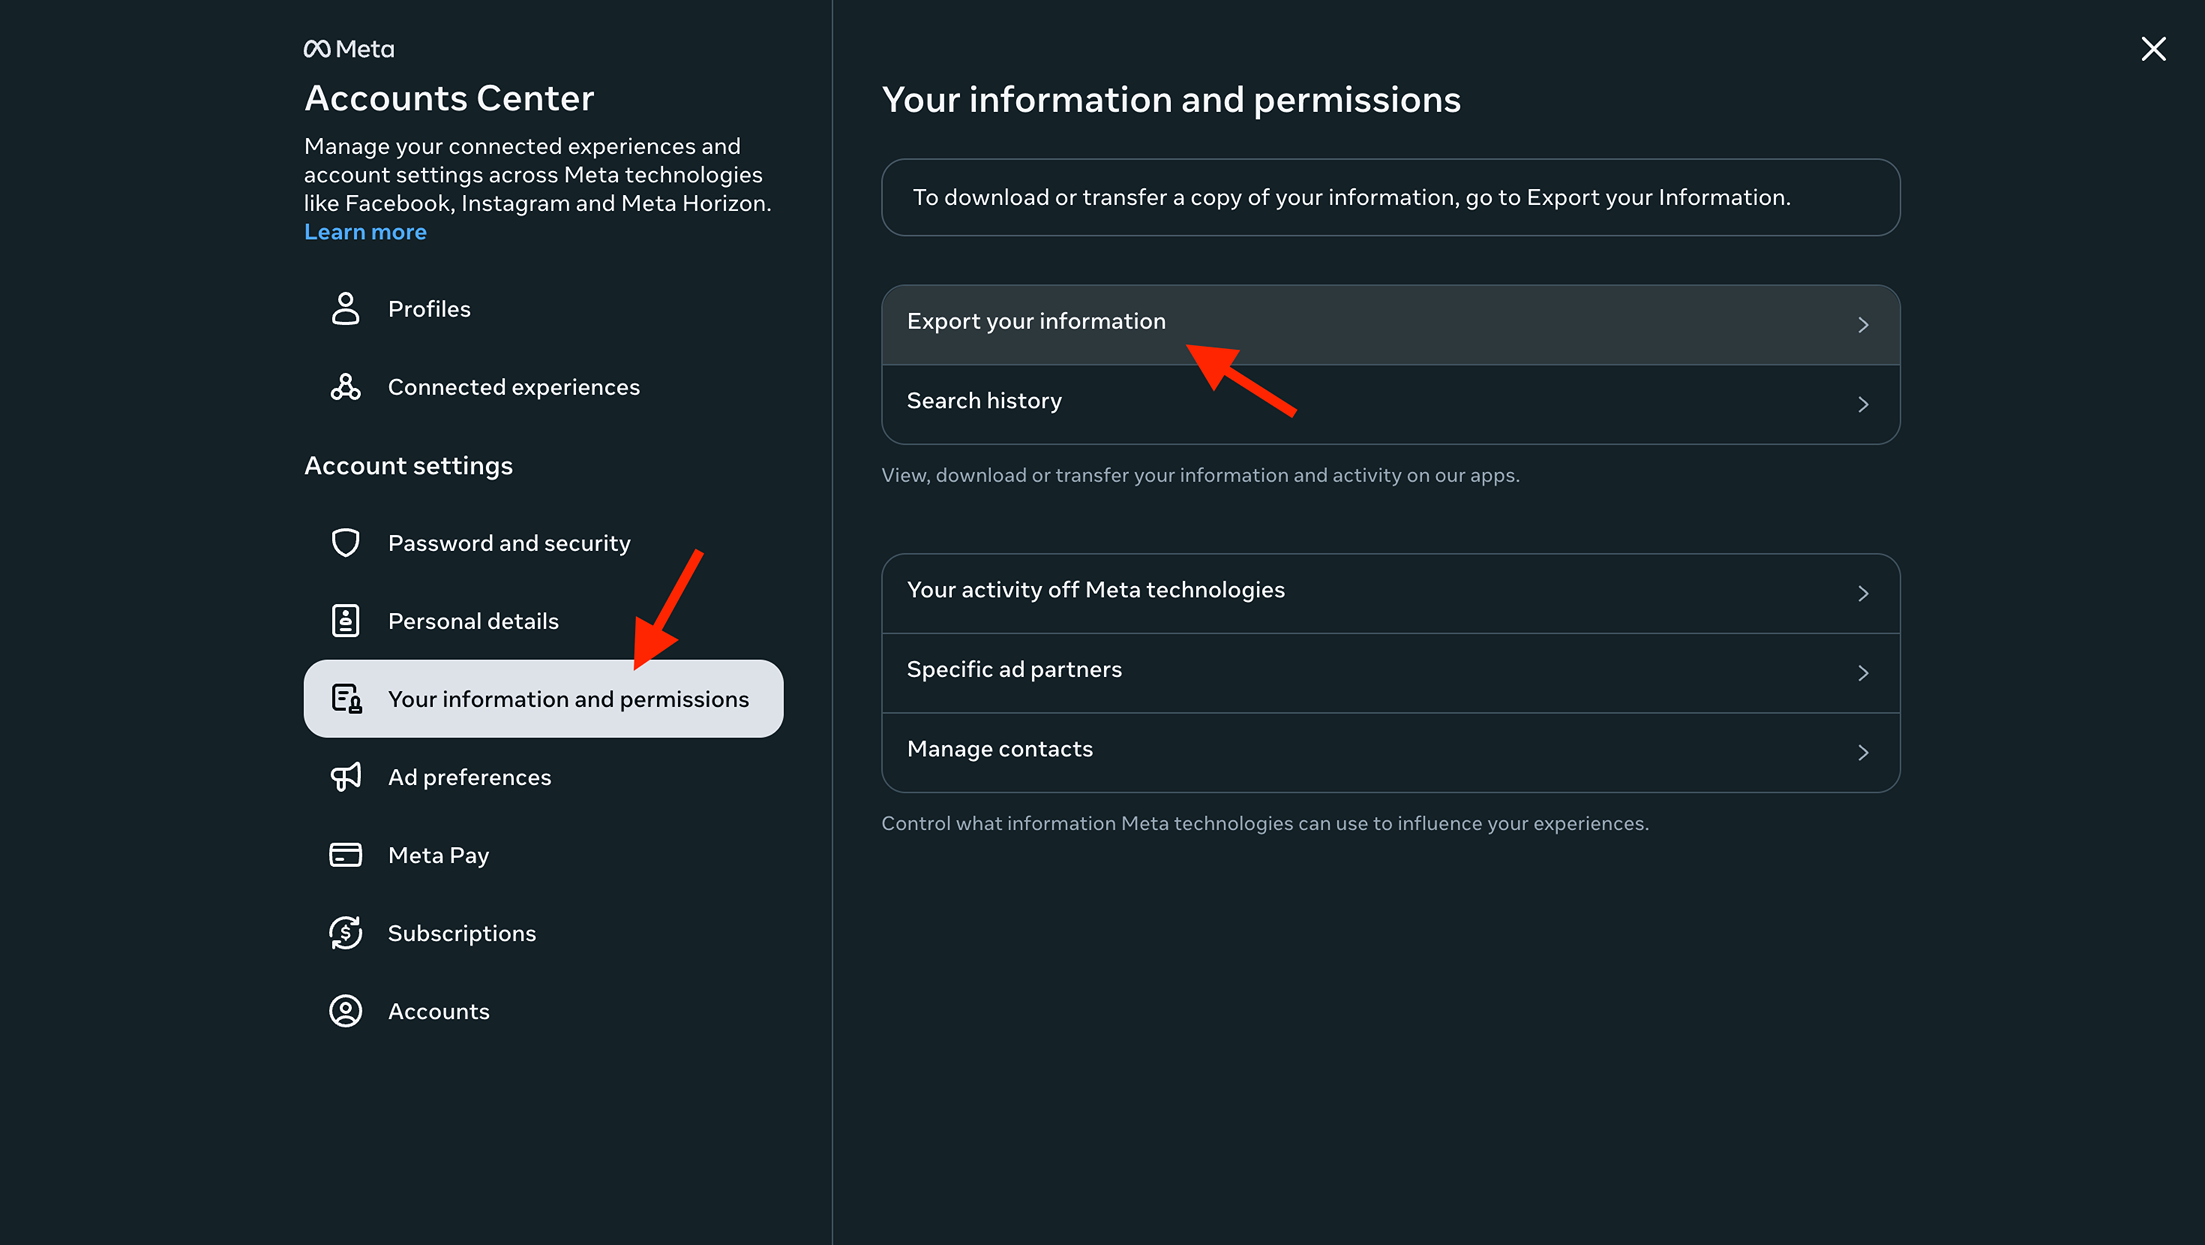Click the Accounts circle icon
The width and height of the screenshot is (2205, 1245).
coord(345,1011)
